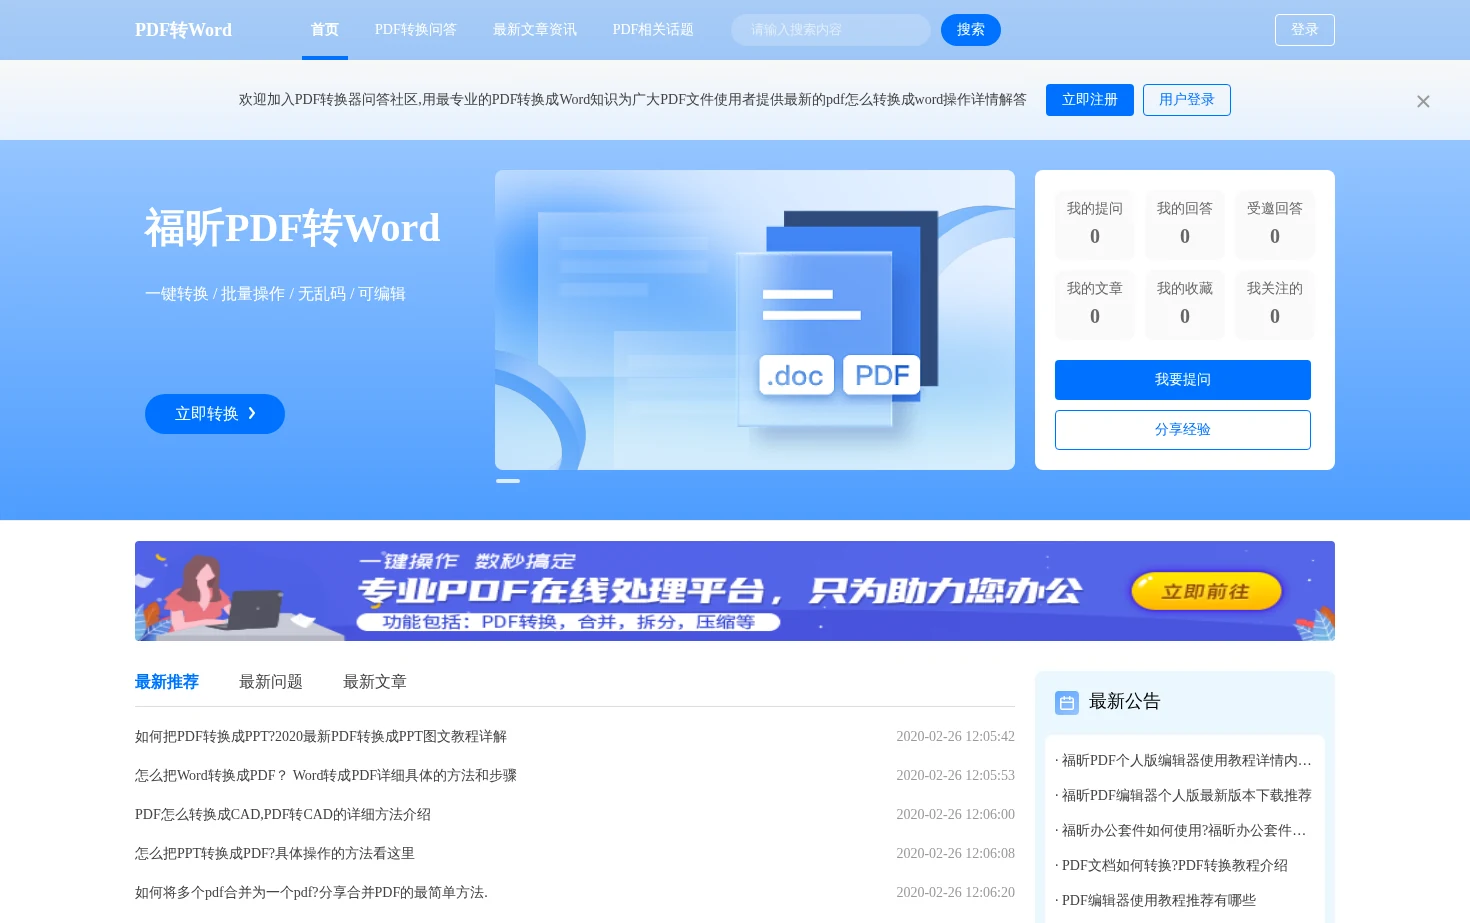Open article 如何将多个pdf合并为一个pdf?
1470x923 pixels.
(x=311, y=893)
